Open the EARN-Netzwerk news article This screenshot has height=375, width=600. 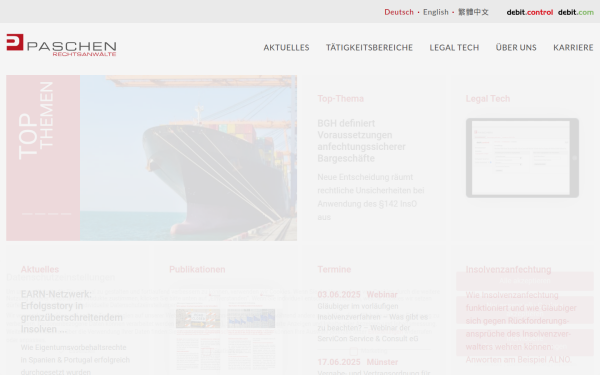(x=72, y=311)
